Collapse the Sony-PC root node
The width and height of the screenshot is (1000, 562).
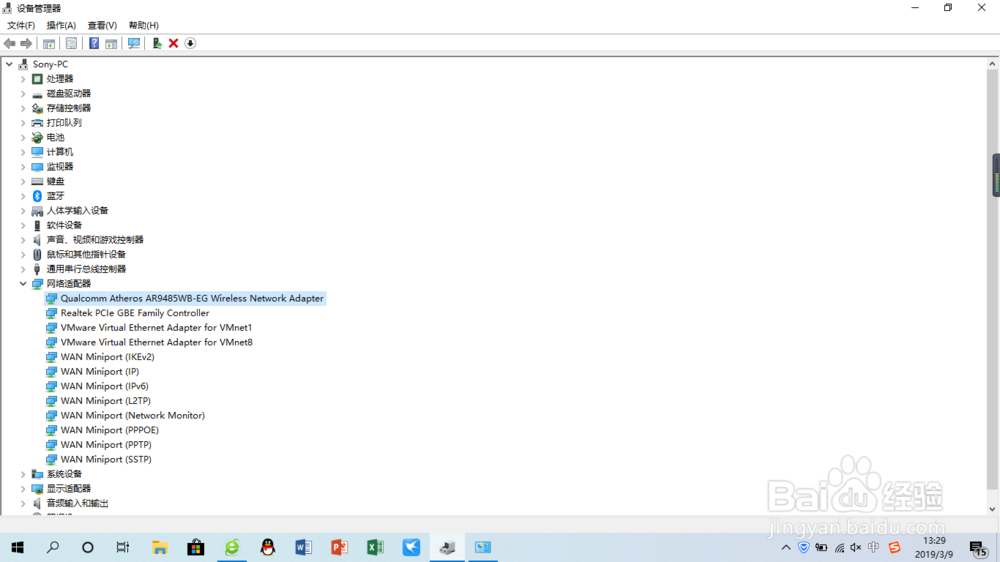pos(9,64)
